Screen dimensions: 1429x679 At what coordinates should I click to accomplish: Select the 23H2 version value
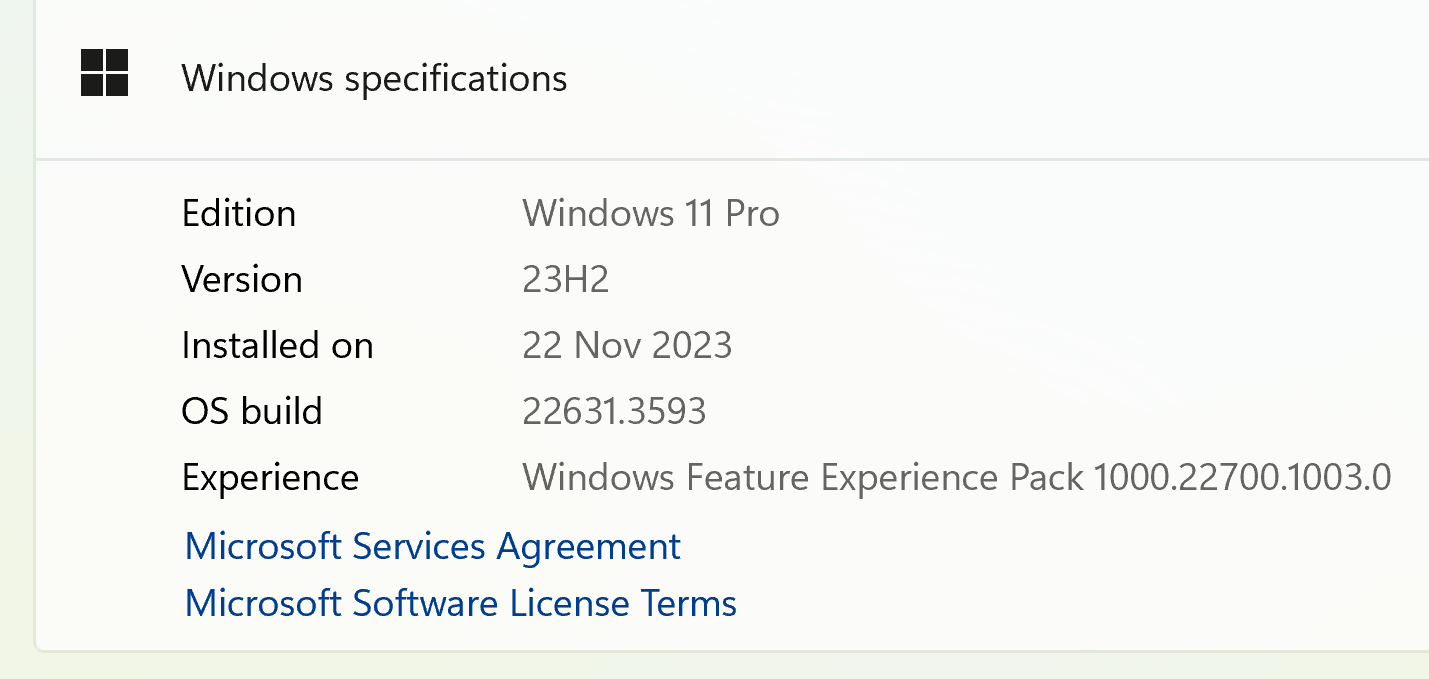(565, 279)
